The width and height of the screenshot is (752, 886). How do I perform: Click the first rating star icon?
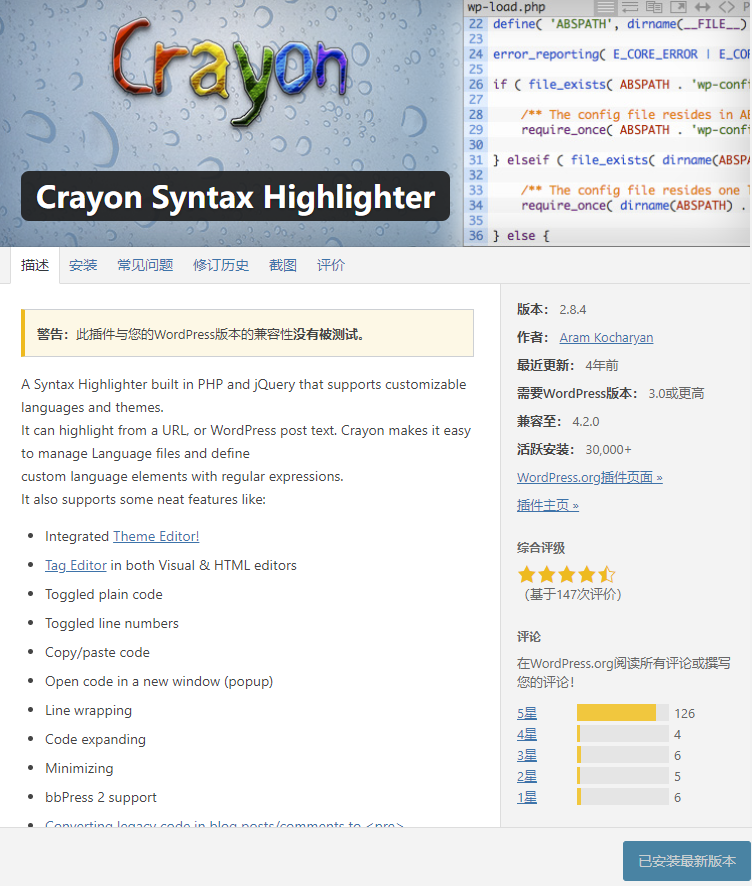[x=527, y=574]
